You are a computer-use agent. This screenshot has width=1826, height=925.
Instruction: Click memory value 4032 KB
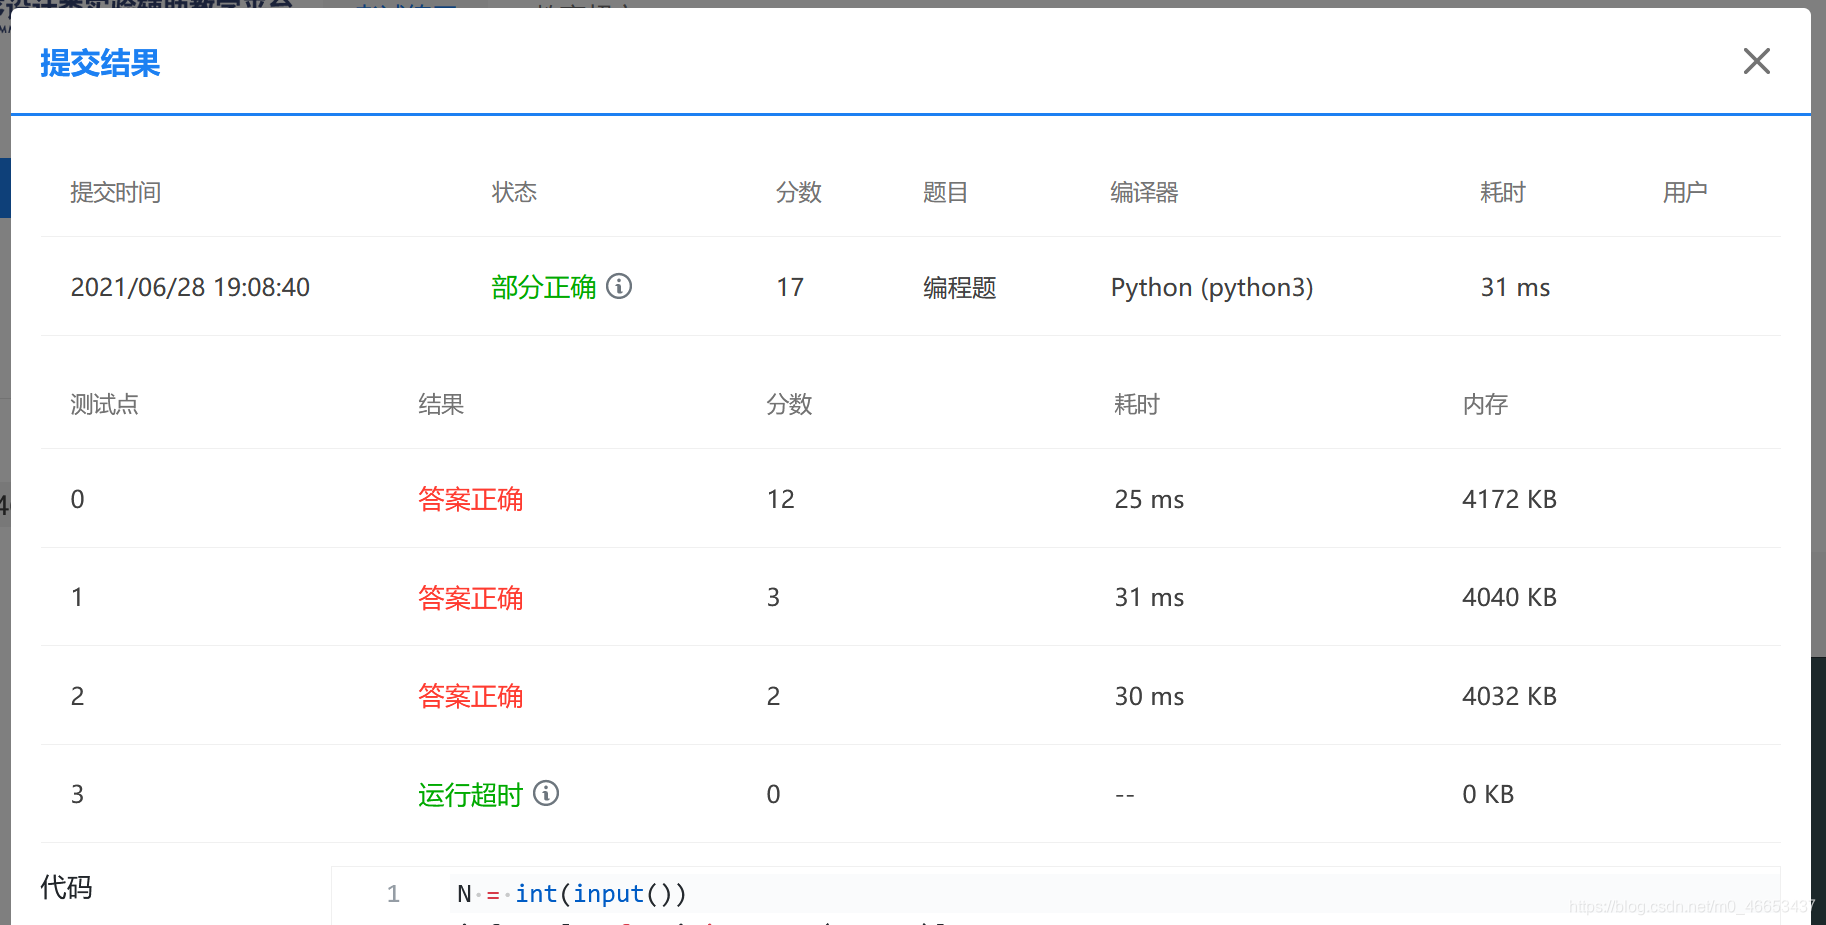click(x=1509, y=696)
